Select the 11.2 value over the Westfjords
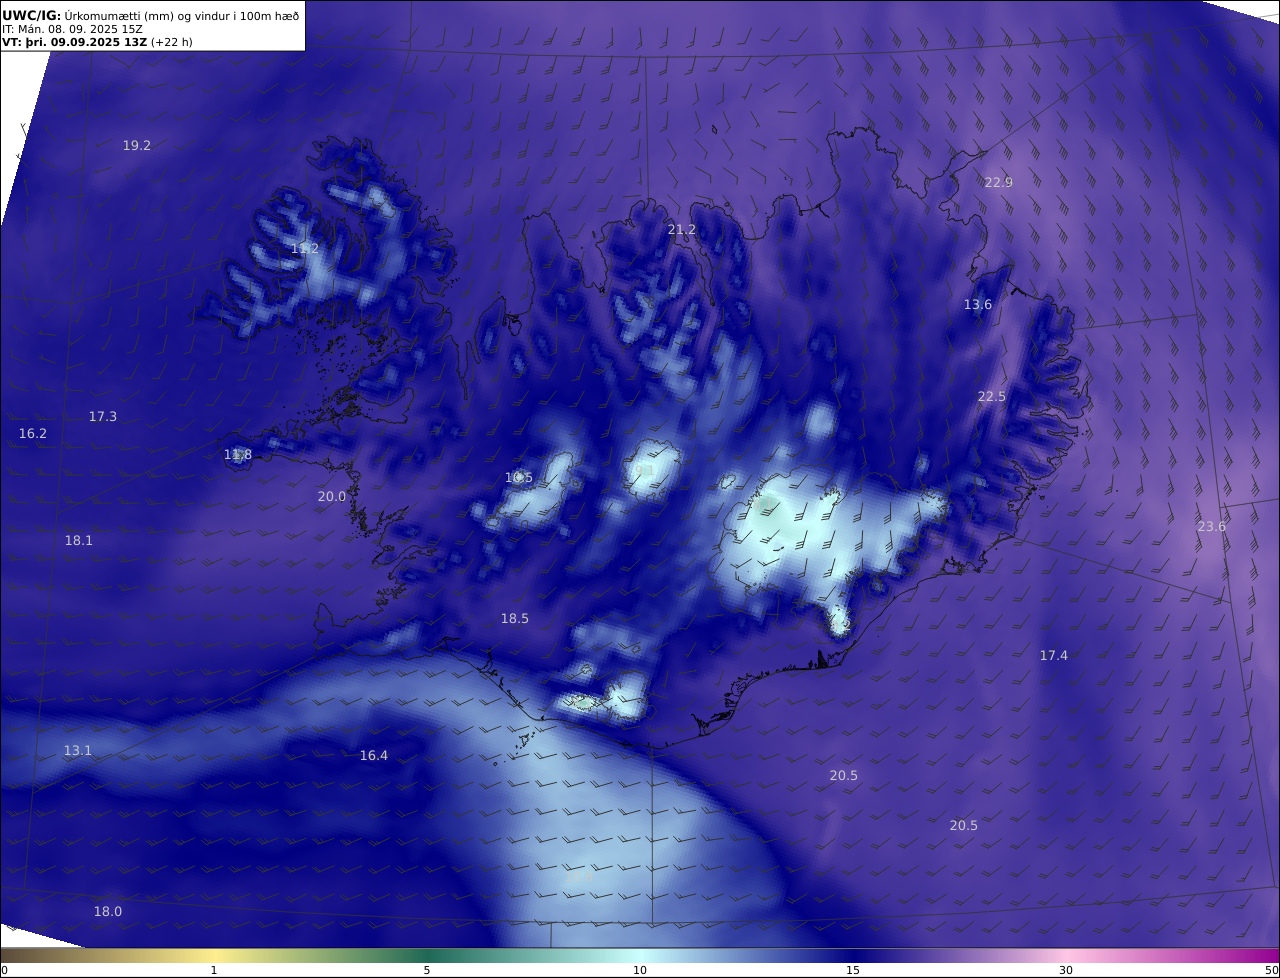Screen dimensions: 1280x978 coord(305,249)
